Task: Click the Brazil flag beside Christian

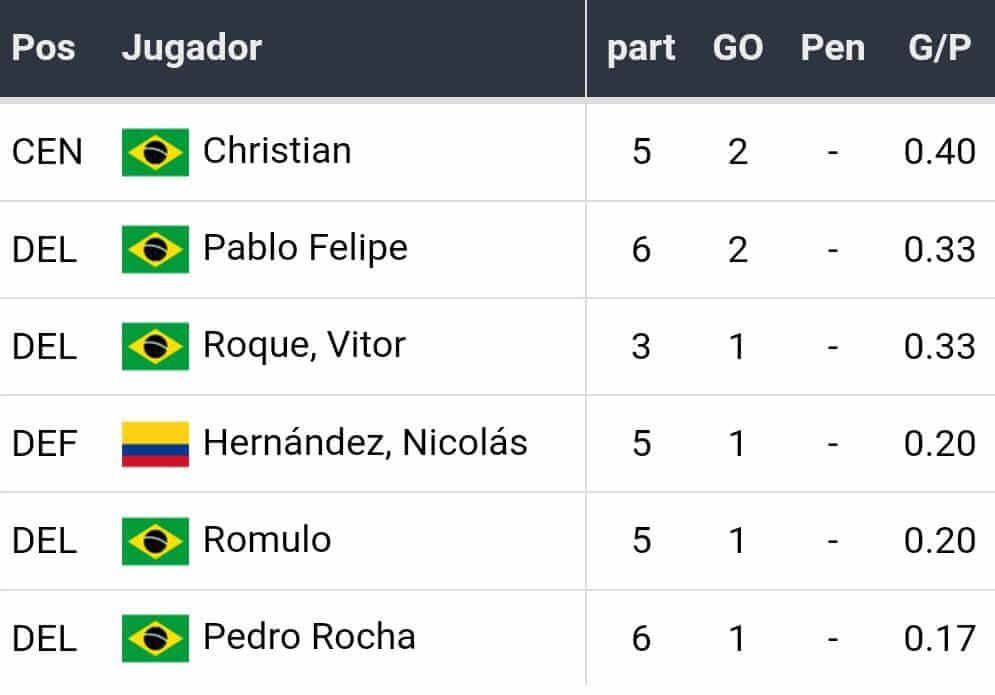Action: [x=155, y=152]
